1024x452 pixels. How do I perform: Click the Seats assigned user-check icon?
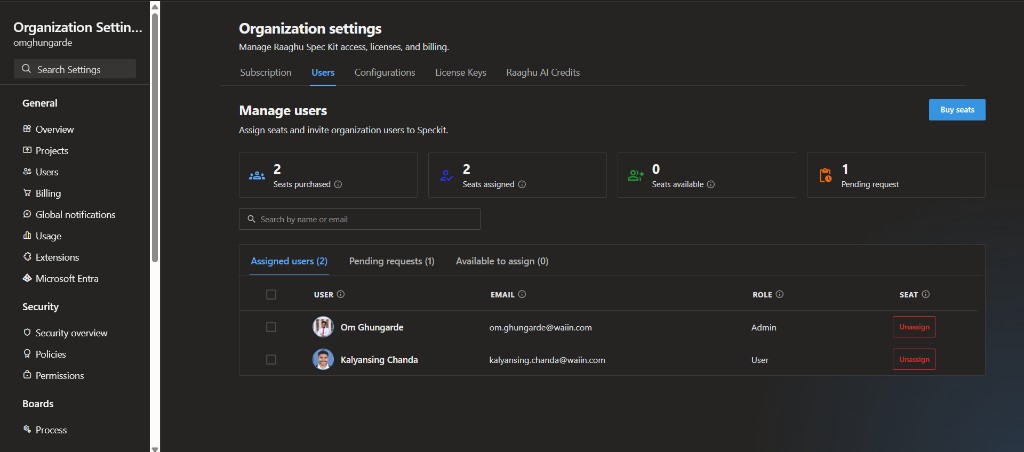pyautogui.click(x=446, y=175)
